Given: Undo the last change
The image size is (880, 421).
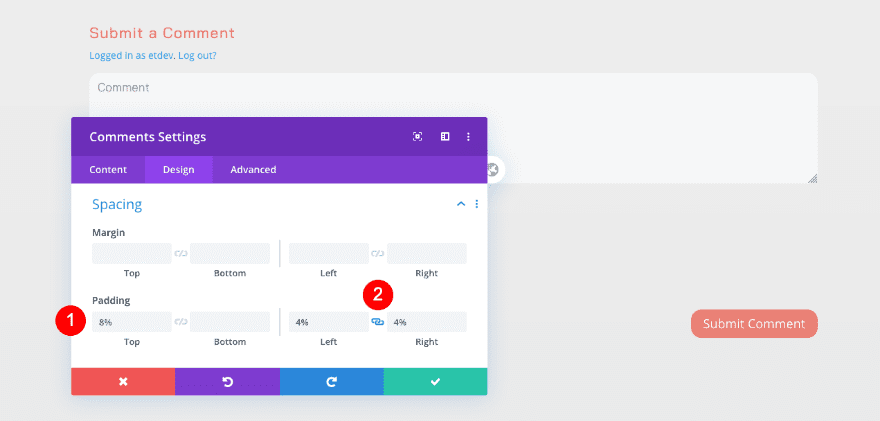Looking at the screenshot, I should [227, 382].
